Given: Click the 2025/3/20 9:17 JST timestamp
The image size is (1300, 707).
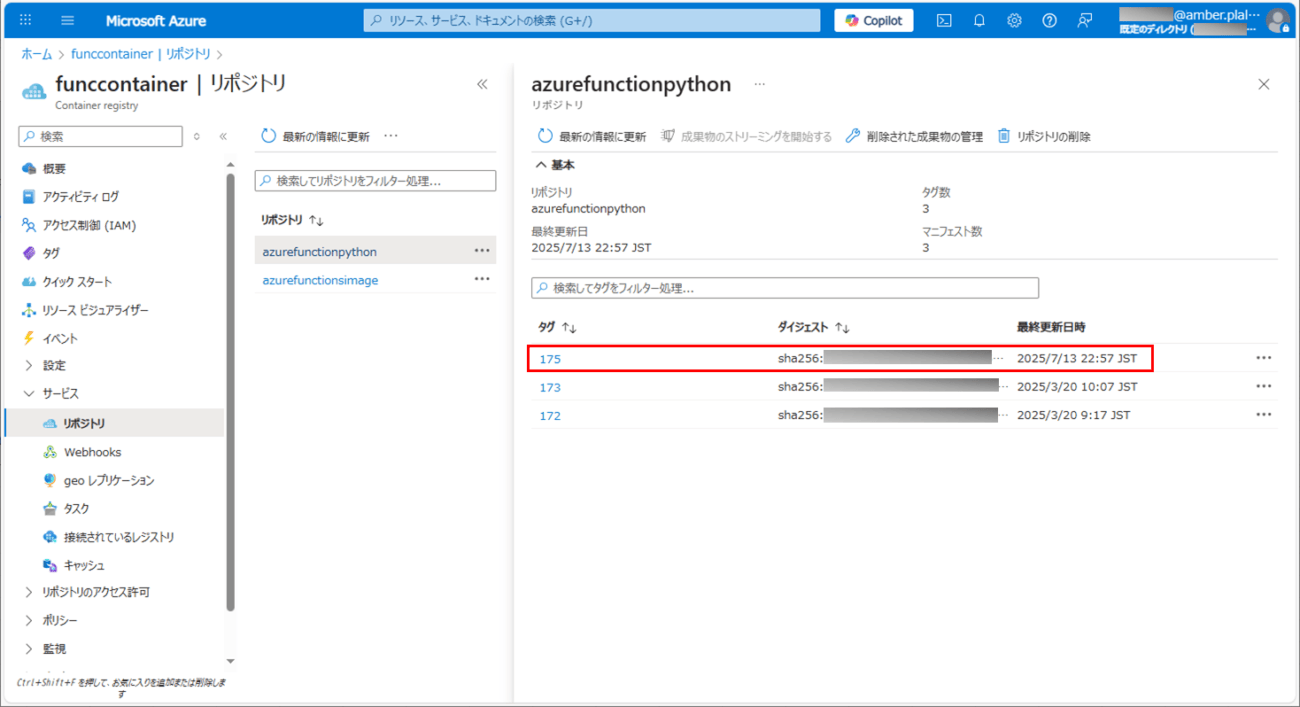Looking at the screenshot, I should point(1074,414).
